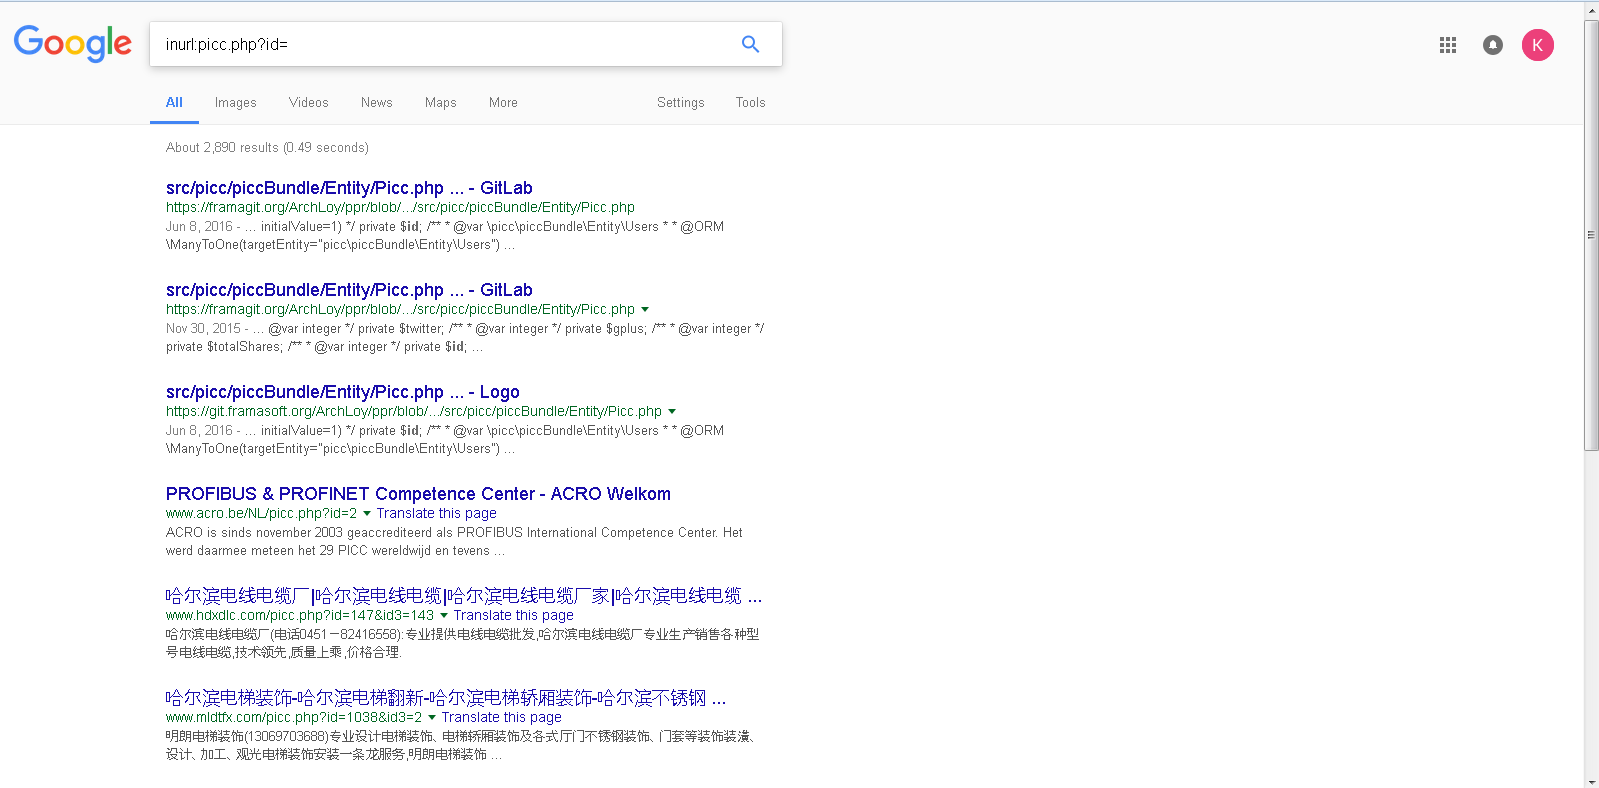
Task: Click the Google logo
Action: coord(73,44)
